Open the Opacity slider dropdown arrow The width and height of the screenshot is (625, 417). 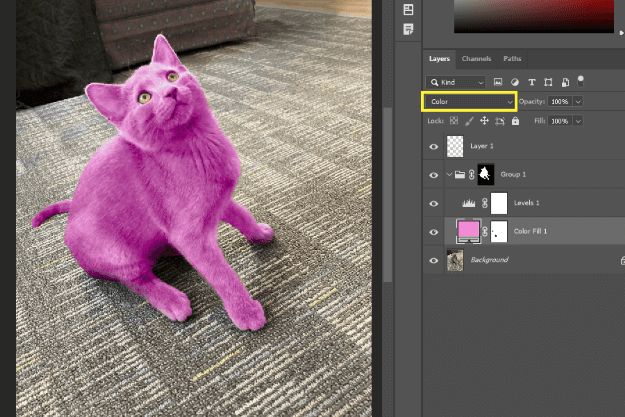tap(578, 102)
